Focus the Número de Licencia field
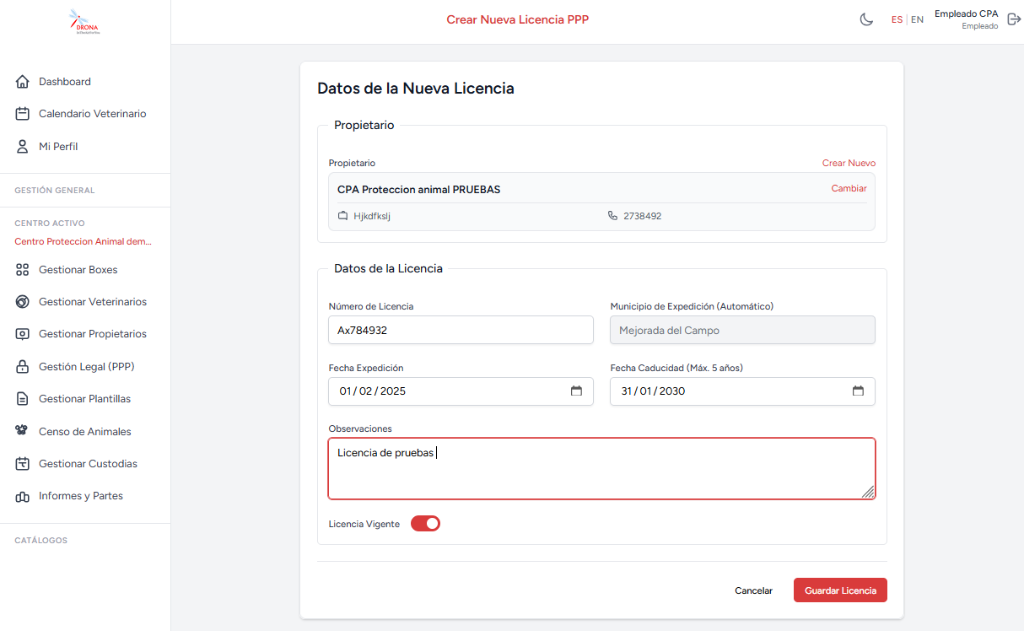The width and height of the screenshot is (1024, 631). 460,330
